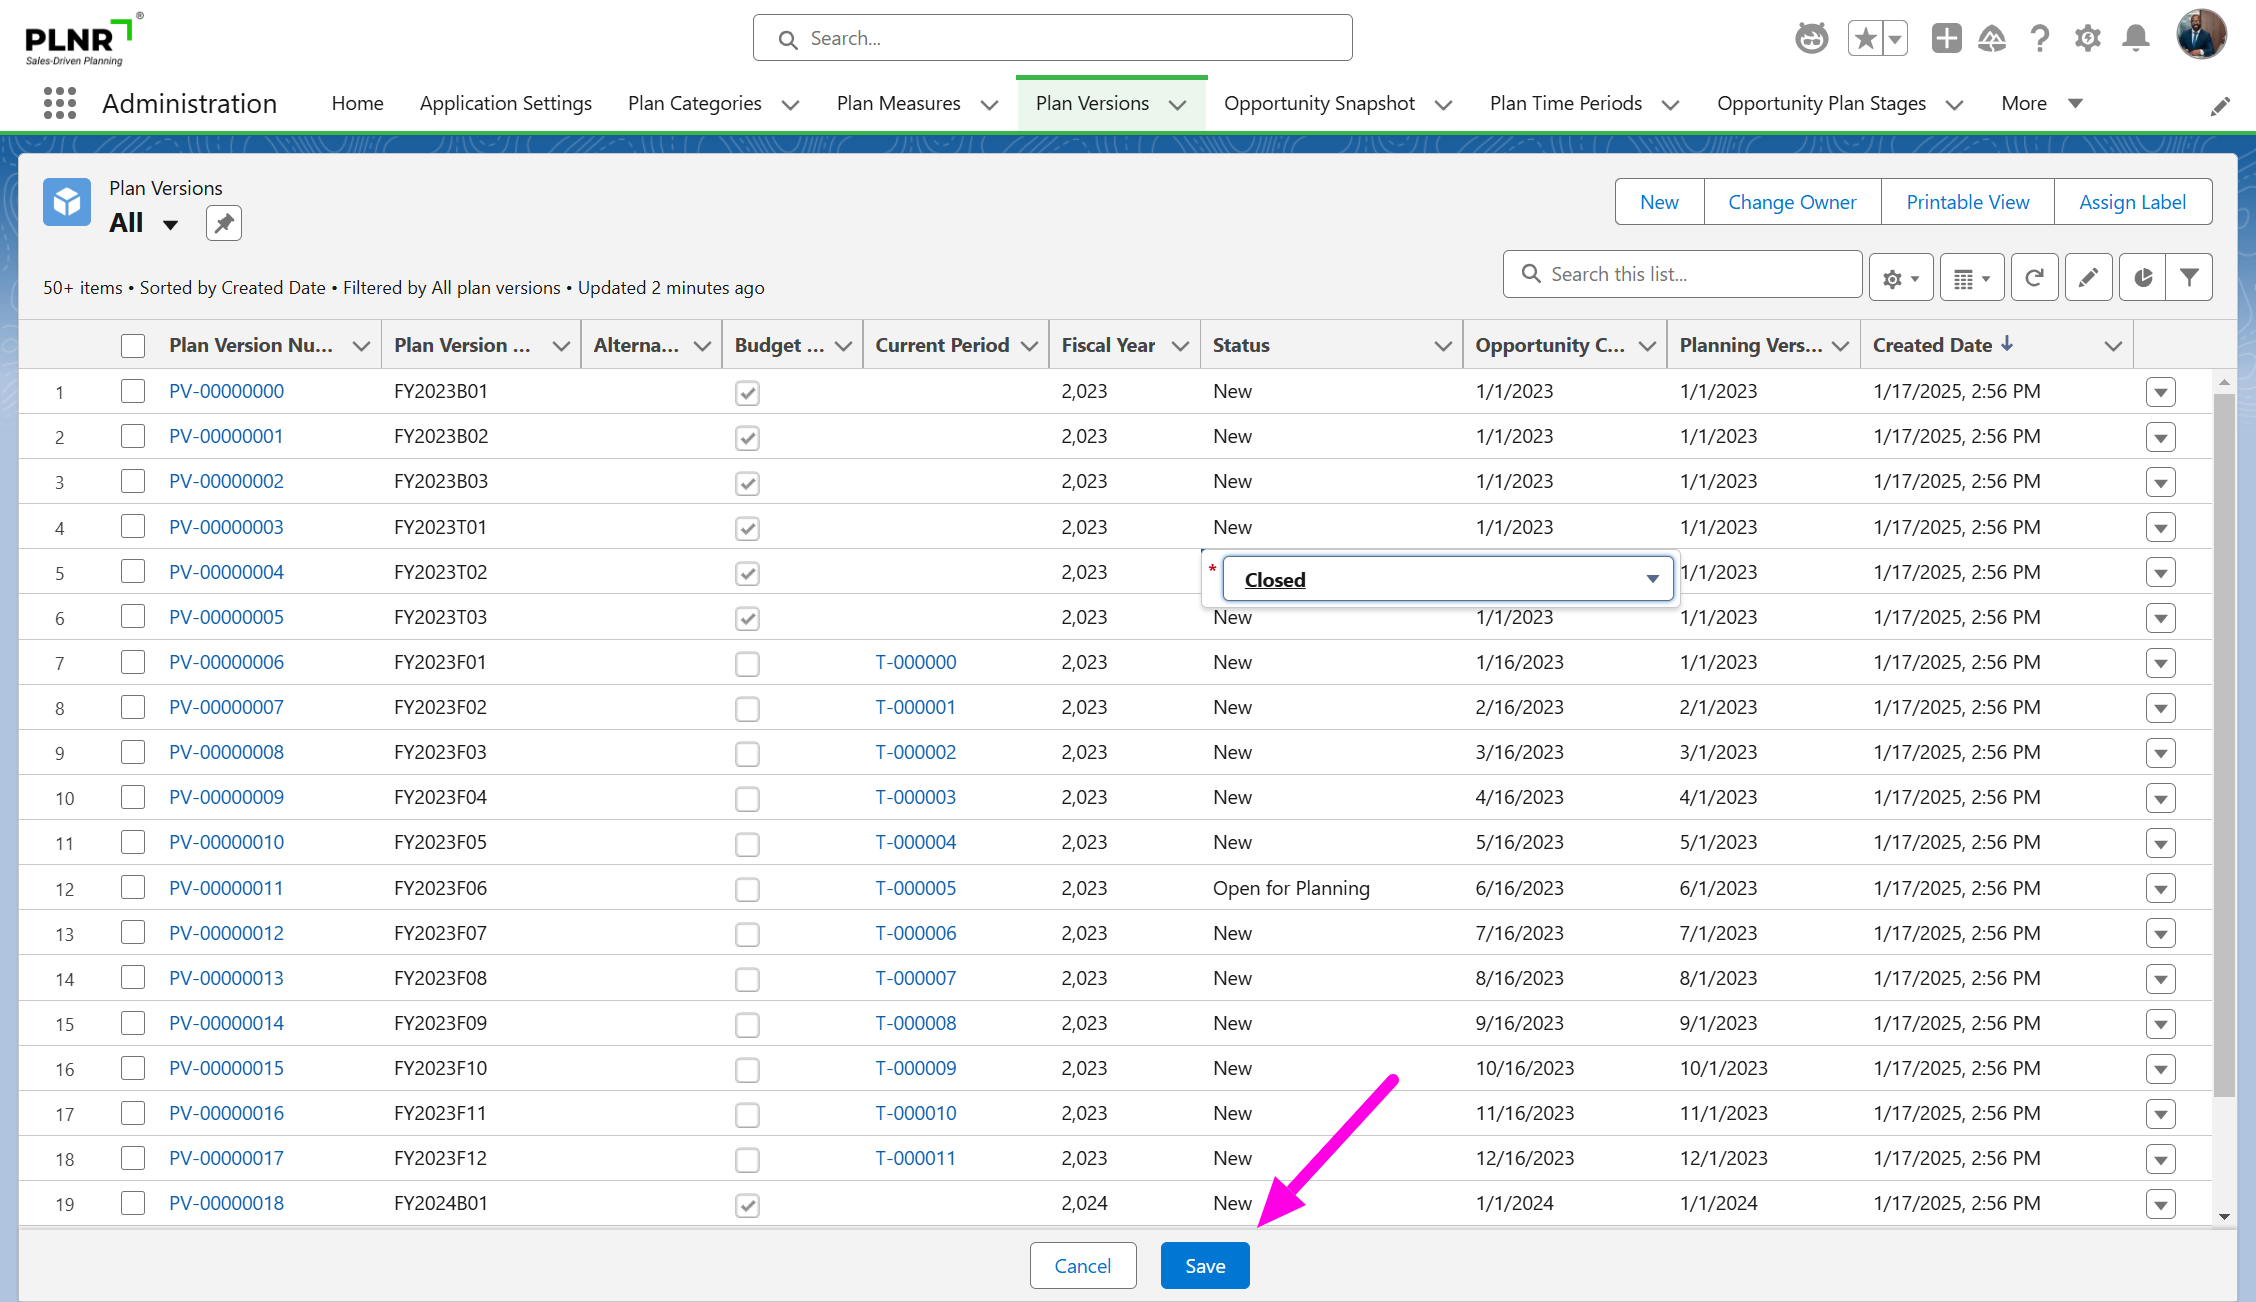Show the charts panel icon
This screenshot has width=2256, height=1302.
(x=2141, y=278)
